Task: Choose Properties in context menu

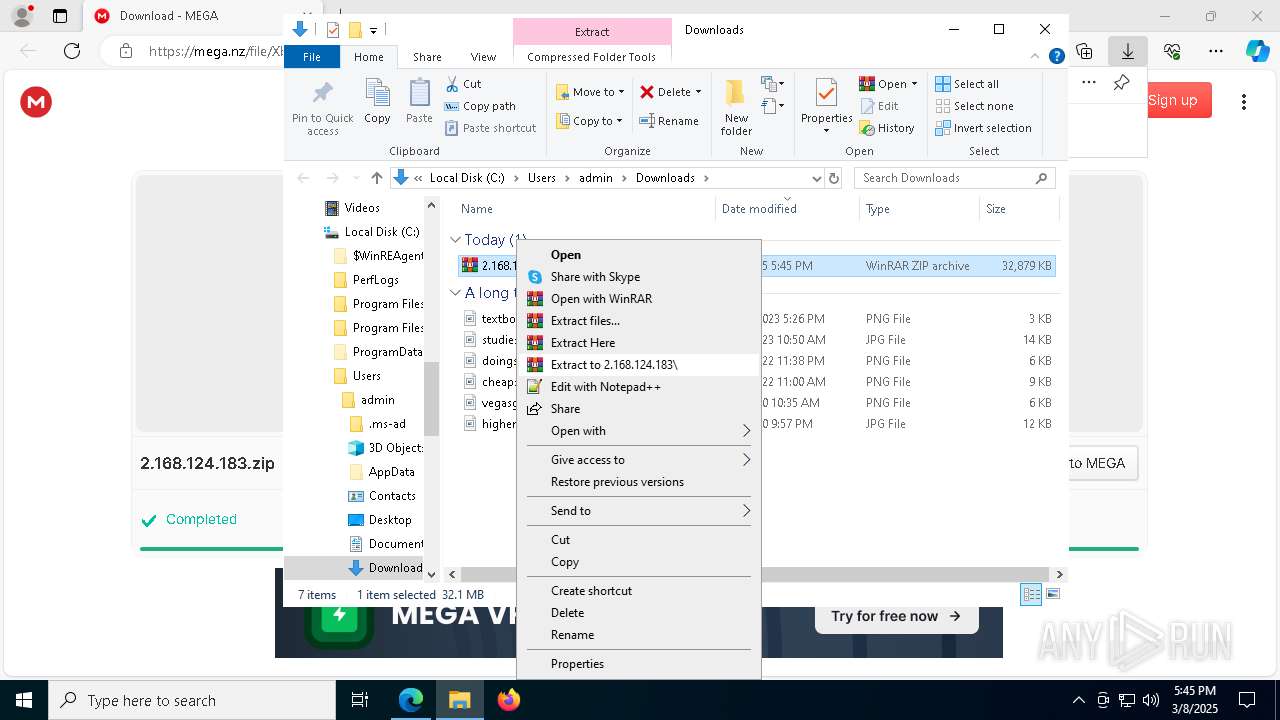Action: [638, 664]
